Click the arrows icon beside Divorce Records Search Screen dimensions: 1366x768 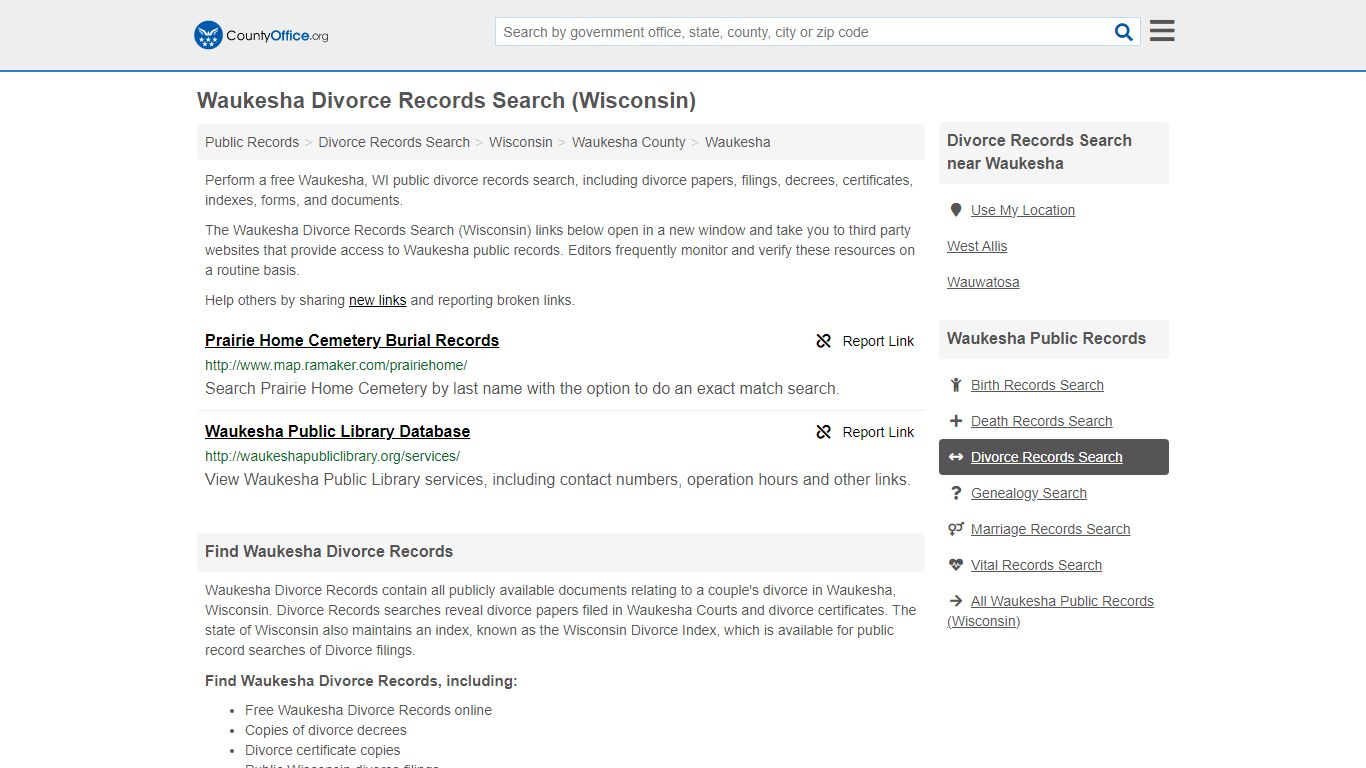(x=956, y=457)
